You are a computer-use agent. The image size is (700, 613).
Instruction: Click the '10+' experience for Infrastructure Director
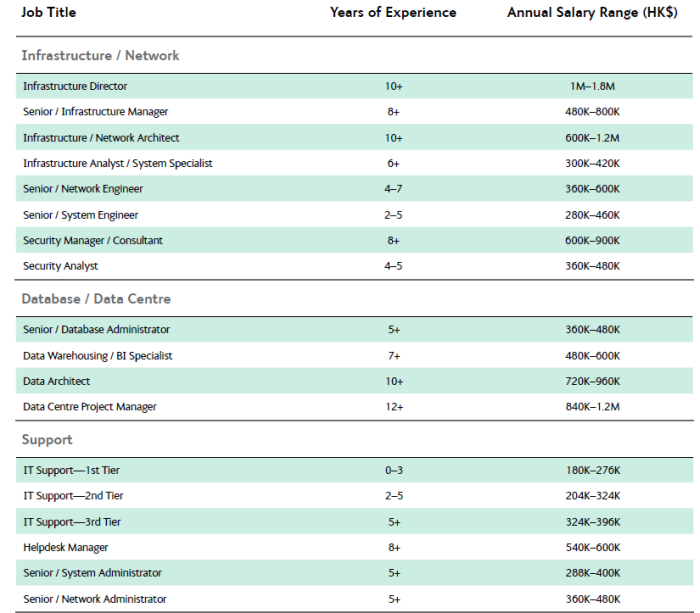pos(394,86)
